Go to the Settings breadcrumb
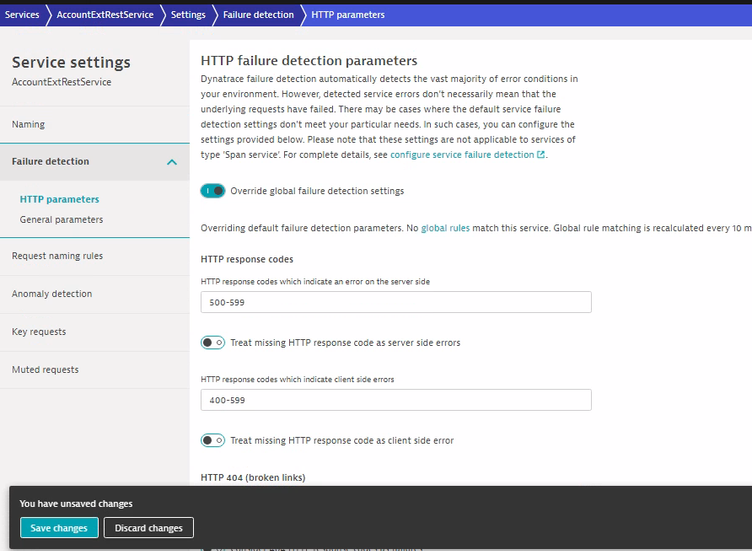 pos(187,15)
